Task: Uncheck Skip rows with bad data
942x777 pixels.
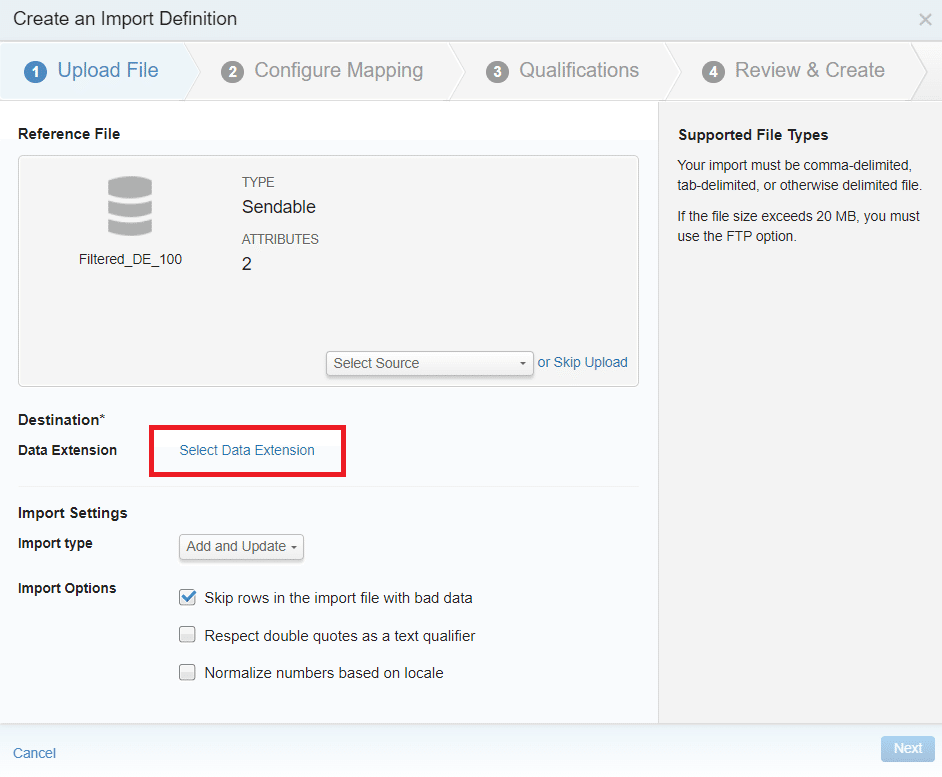Action: [187, 597]
